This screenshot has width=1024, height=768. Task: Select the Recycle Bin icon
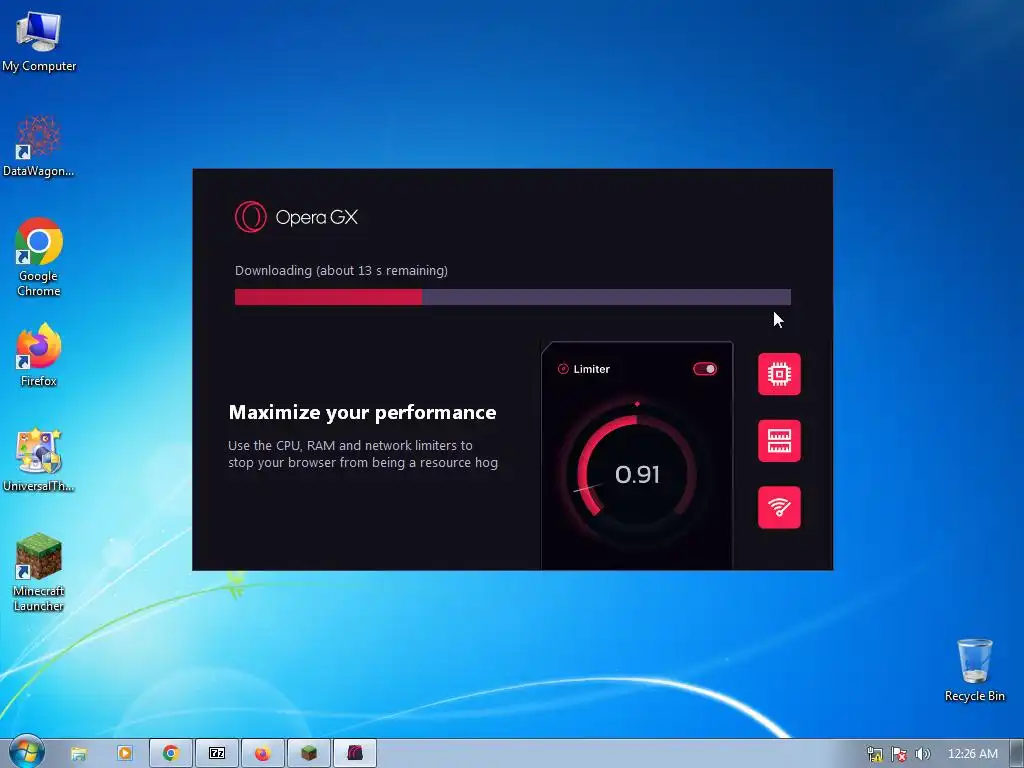point(974,670)
